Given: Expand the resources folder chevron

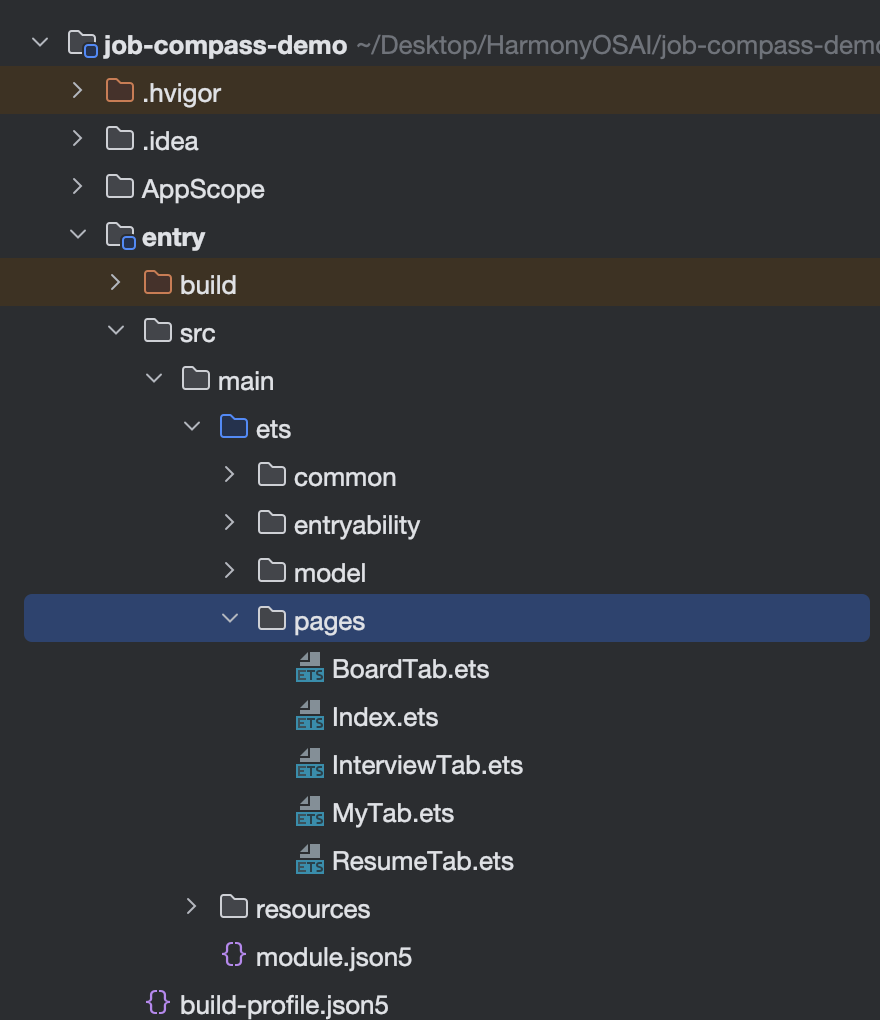Looking at the screenshot, I should click(x=191, y=906).
